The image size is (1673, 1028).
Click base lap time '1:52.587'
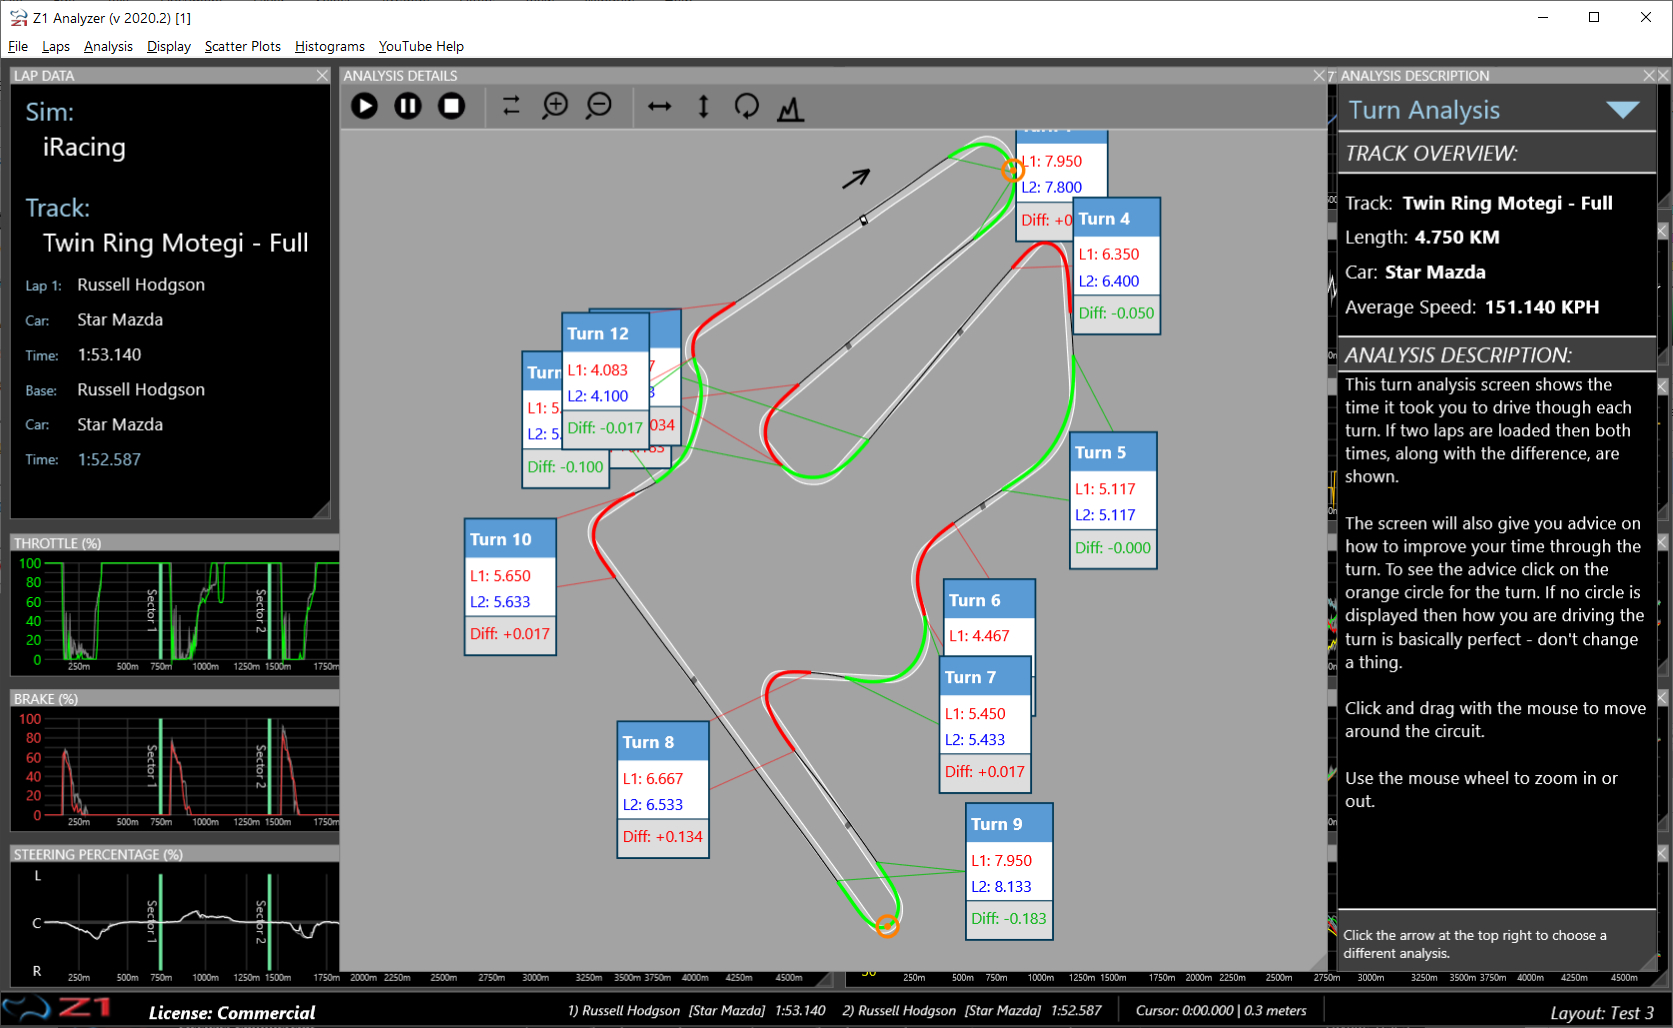pyautogui.click(x=110, y=460)
